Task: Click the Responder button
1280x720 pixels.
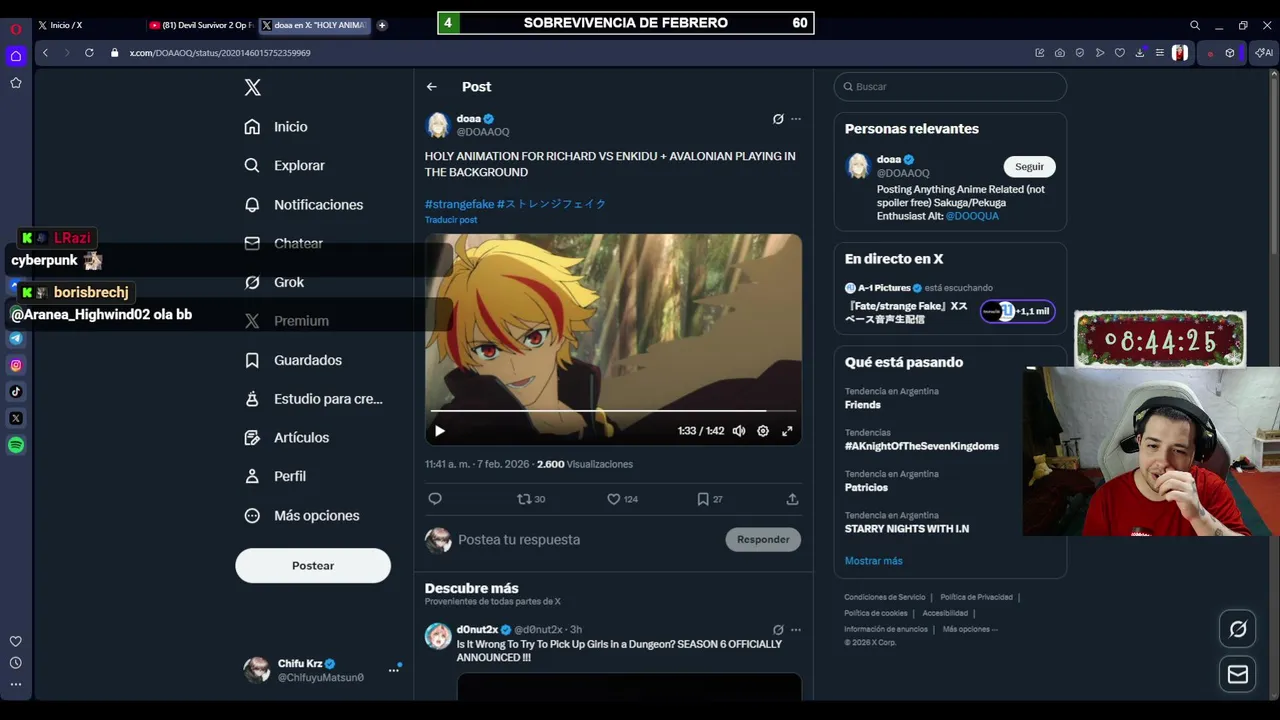Action: point(763,540)
